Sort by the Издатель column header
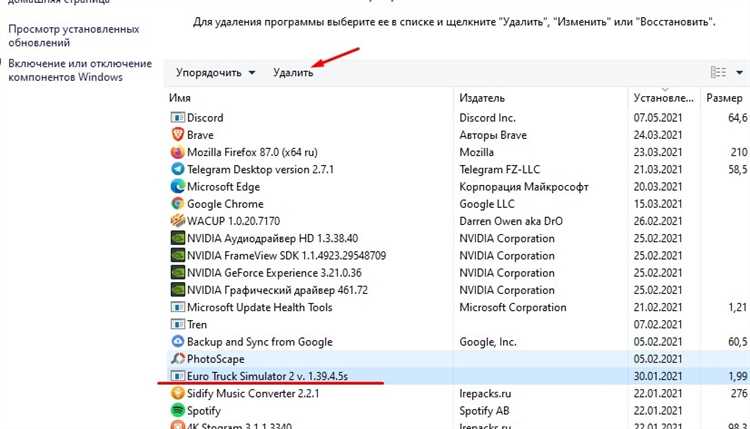This screenshot has height=429, width=750. [x=482, y=98]
